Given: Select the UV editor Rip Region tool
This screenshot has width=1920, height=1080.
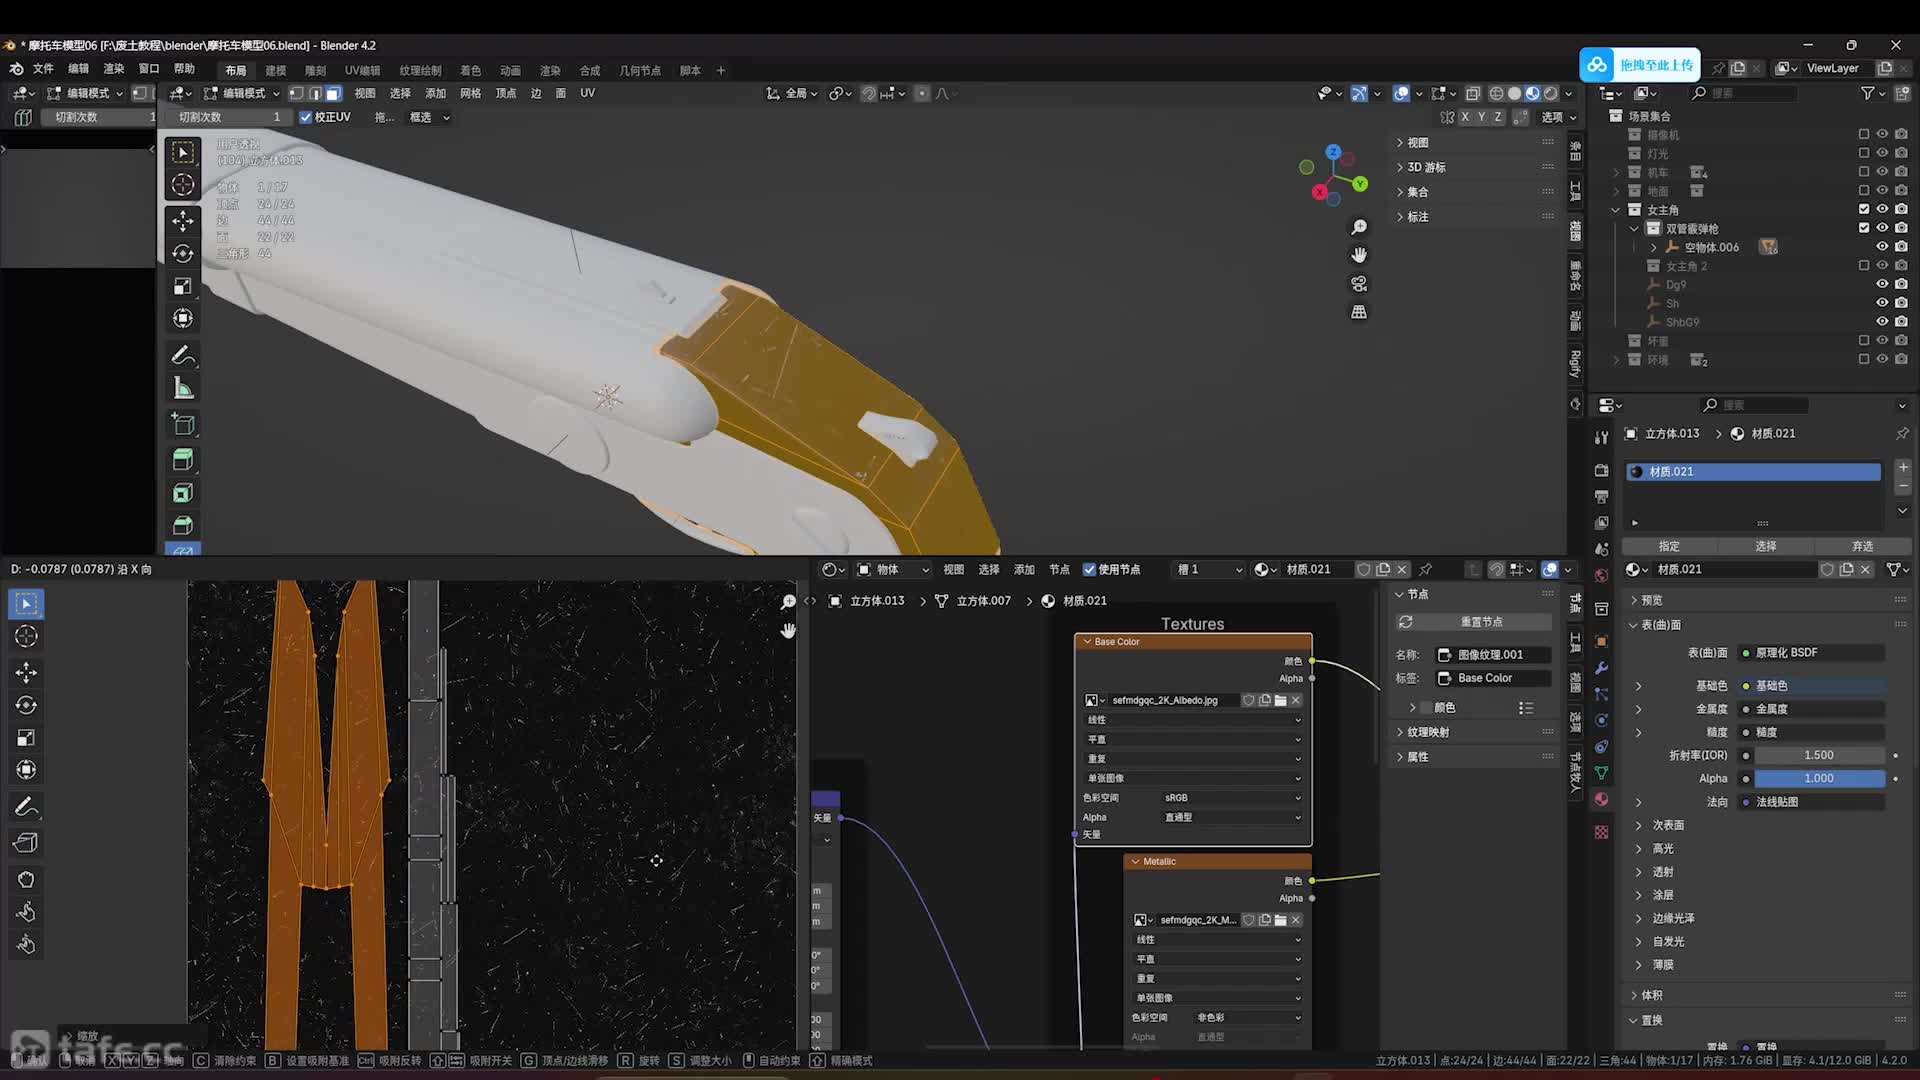Looking at the screenshot, I should click(26, 843).
